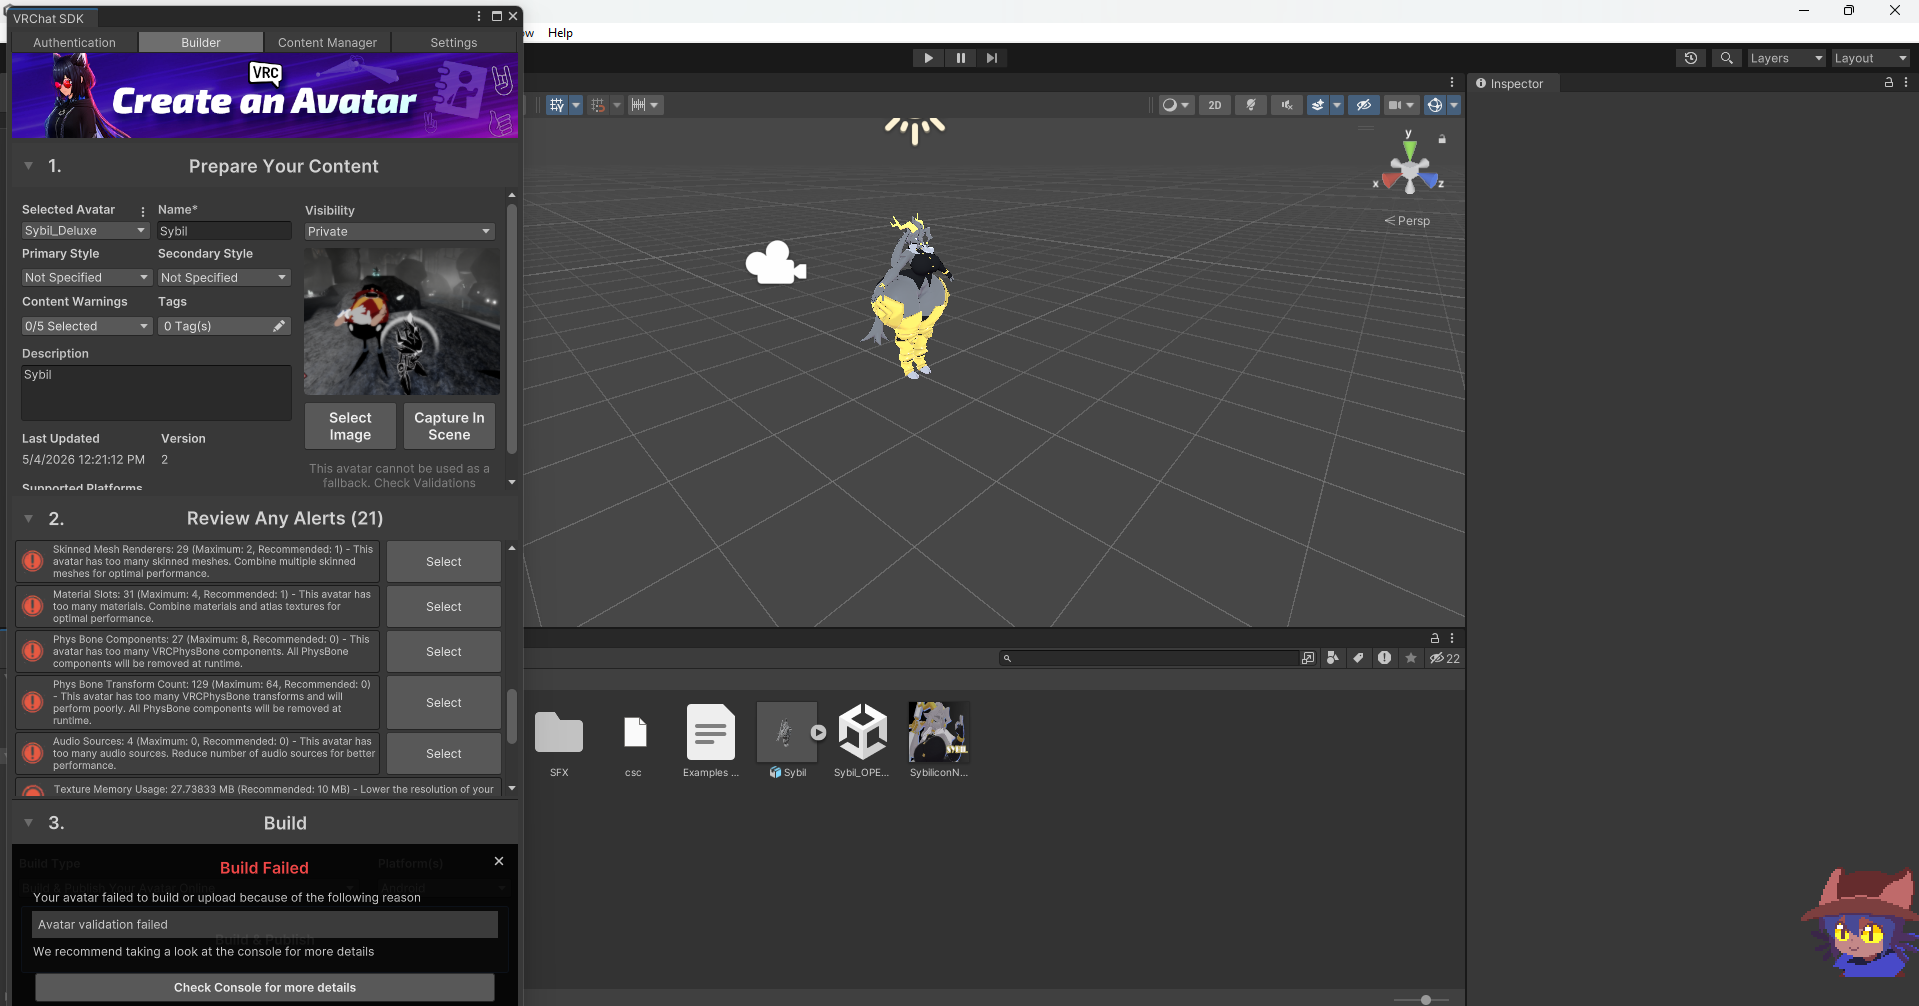
Task: Close the Build Failed message
Action: 499,861
